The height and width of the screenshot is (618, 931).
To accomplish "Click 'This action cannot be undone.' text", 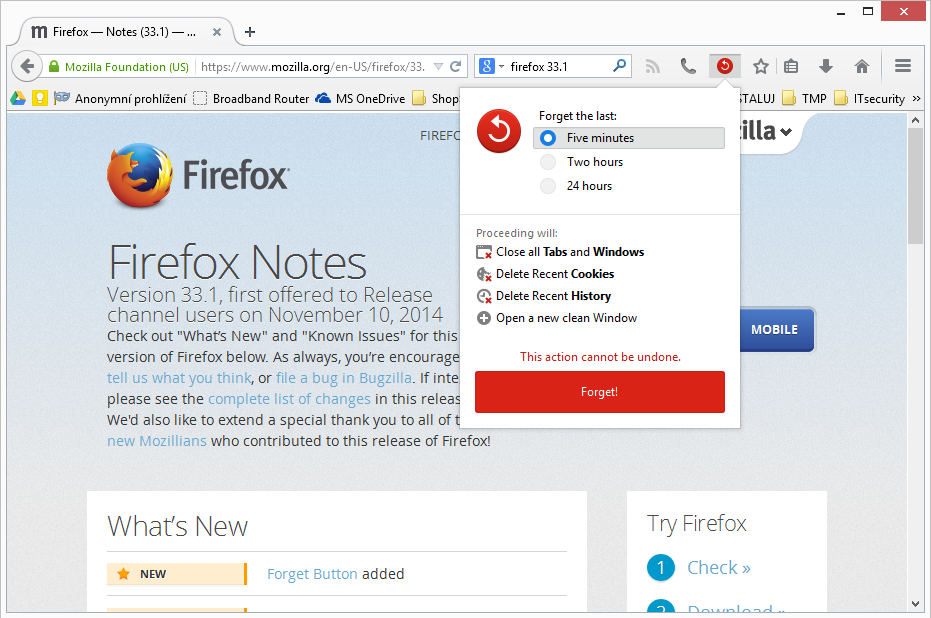I will click(x=600, y=357).
